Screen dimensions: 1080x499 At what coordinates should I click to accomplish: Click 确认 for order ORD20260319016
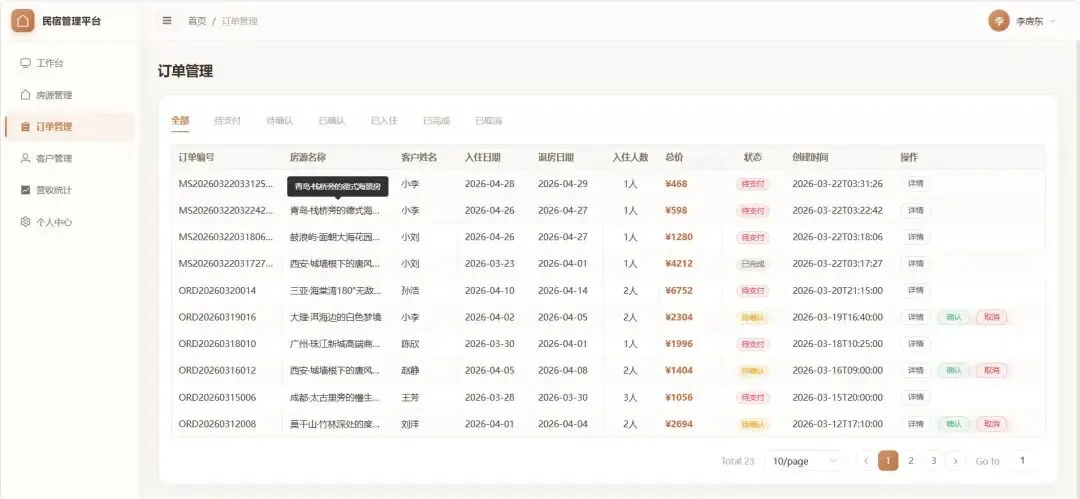pos(954,317)
